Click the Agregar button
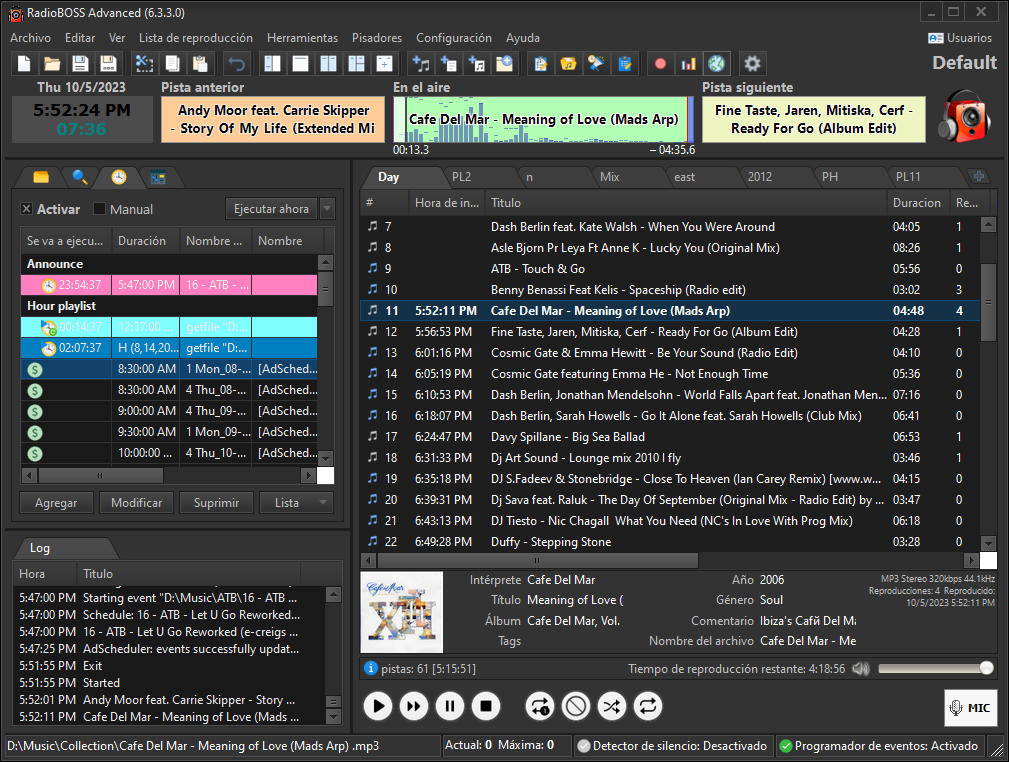 [x=56, y=503]
